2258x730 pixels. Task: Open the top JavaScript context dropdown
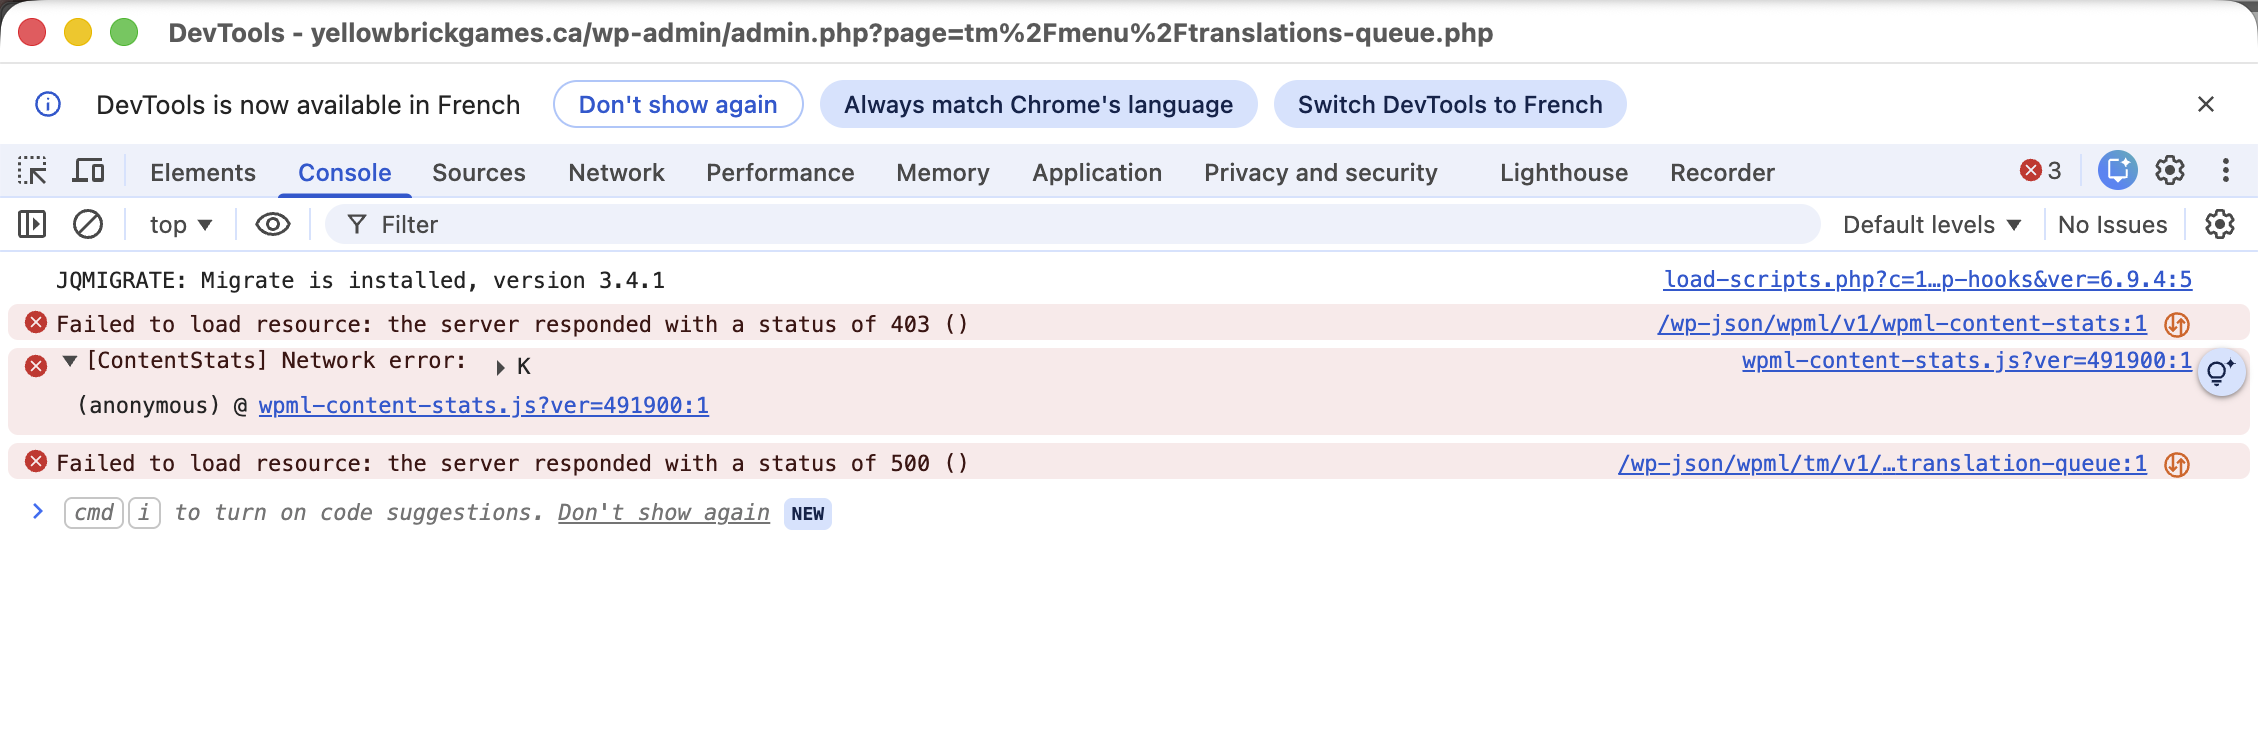tap(180, 225)
